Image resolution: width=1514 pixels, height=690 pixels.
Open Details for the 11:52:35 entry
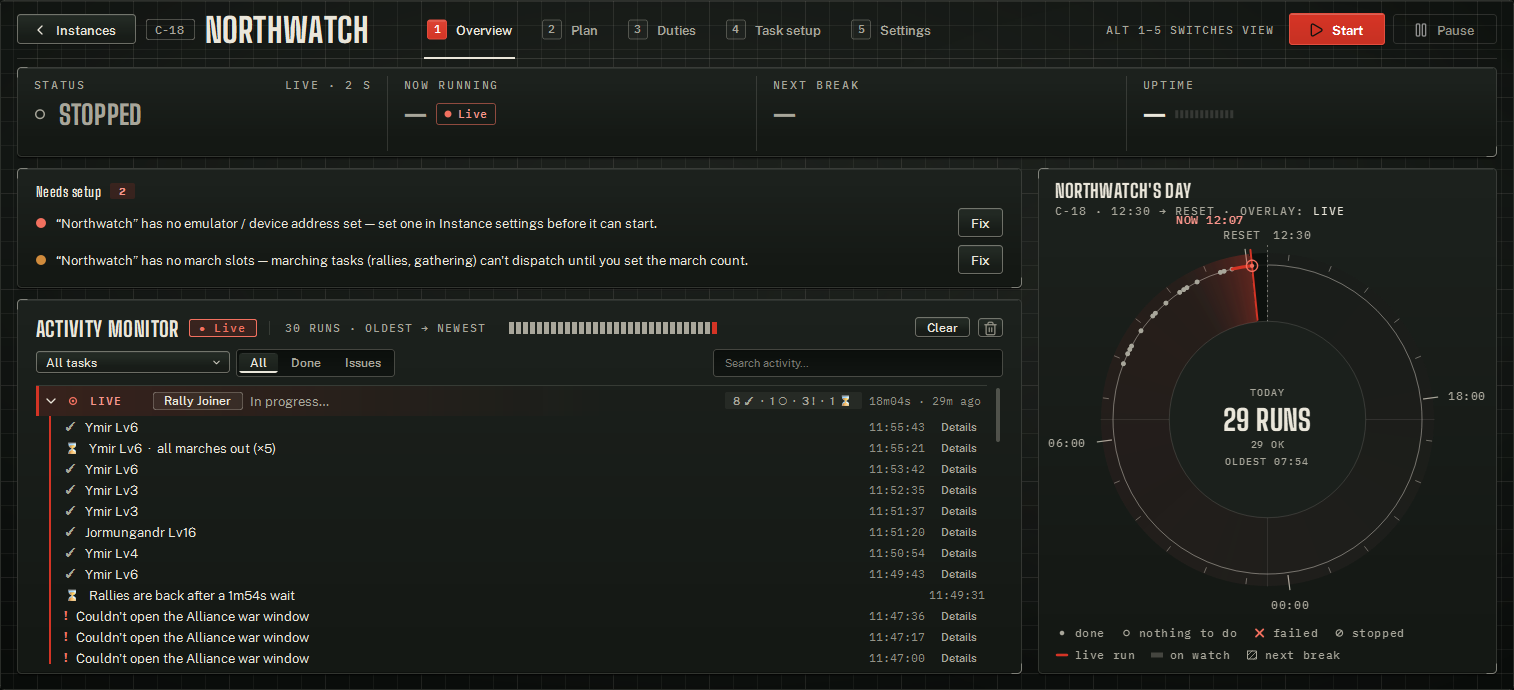958,490
